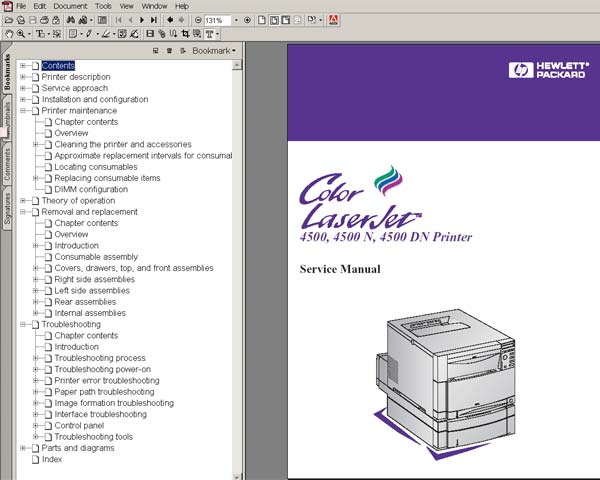Go to the next page arrow
Screen dimensions: 600x480
click(x=142, y=20)
